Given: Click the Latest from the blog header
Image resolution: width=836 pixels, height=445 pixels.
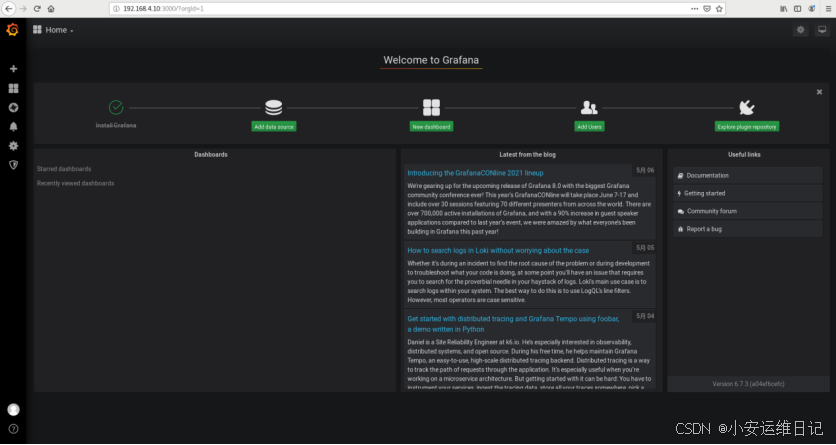Looking at the screenshot, I should (x=527, y=155).
